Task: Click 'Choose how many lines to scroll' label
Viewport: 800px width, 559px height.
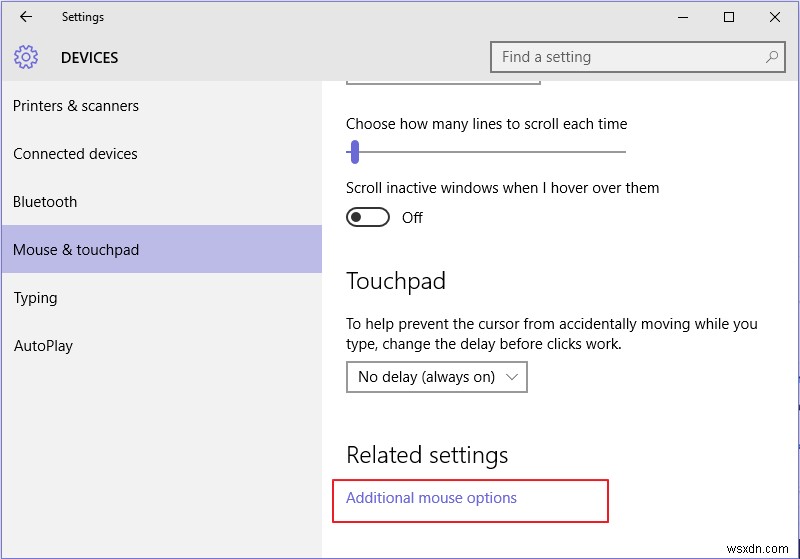Action: tap(486, 124)
